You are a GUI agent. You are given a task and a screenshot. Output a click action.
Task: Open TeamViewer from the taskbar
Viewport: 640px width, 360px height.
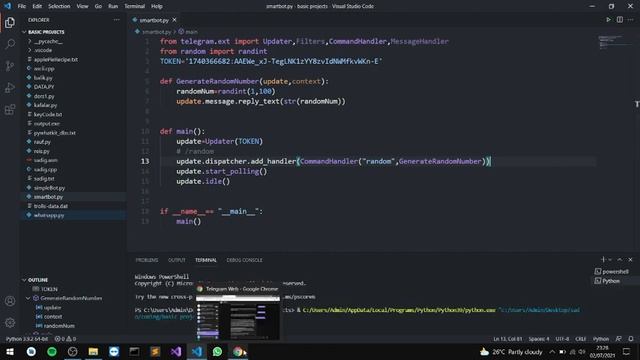pos(114,351)
